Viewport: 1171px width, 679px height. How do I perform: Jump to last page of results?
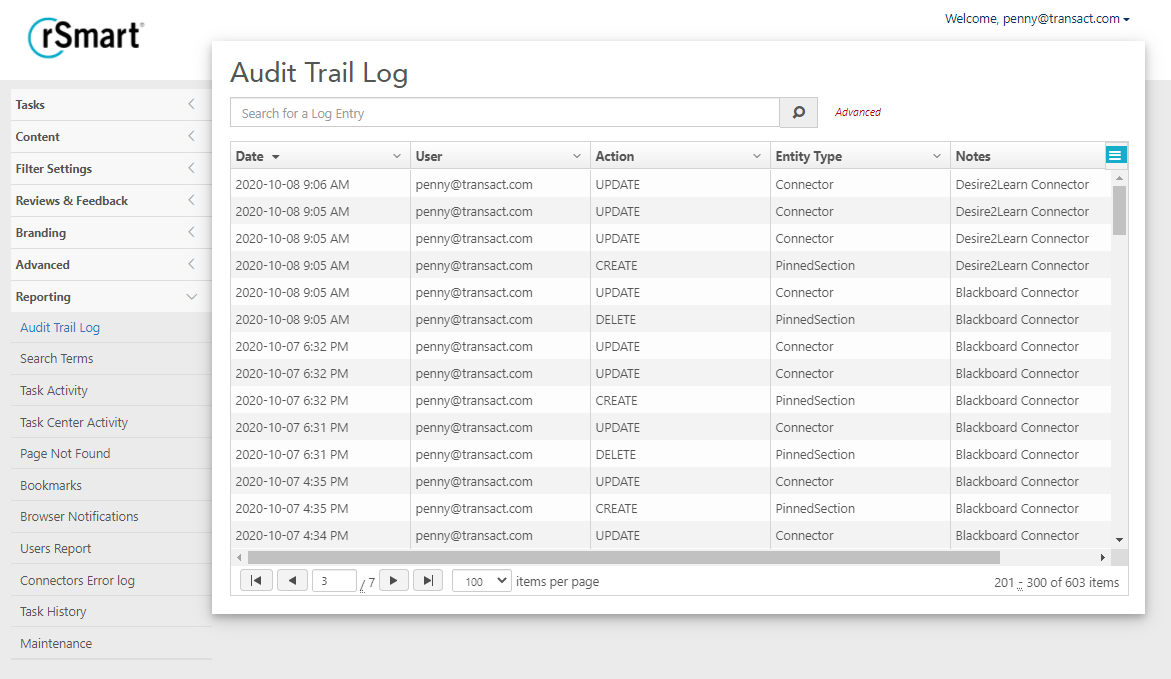(428, 581)
